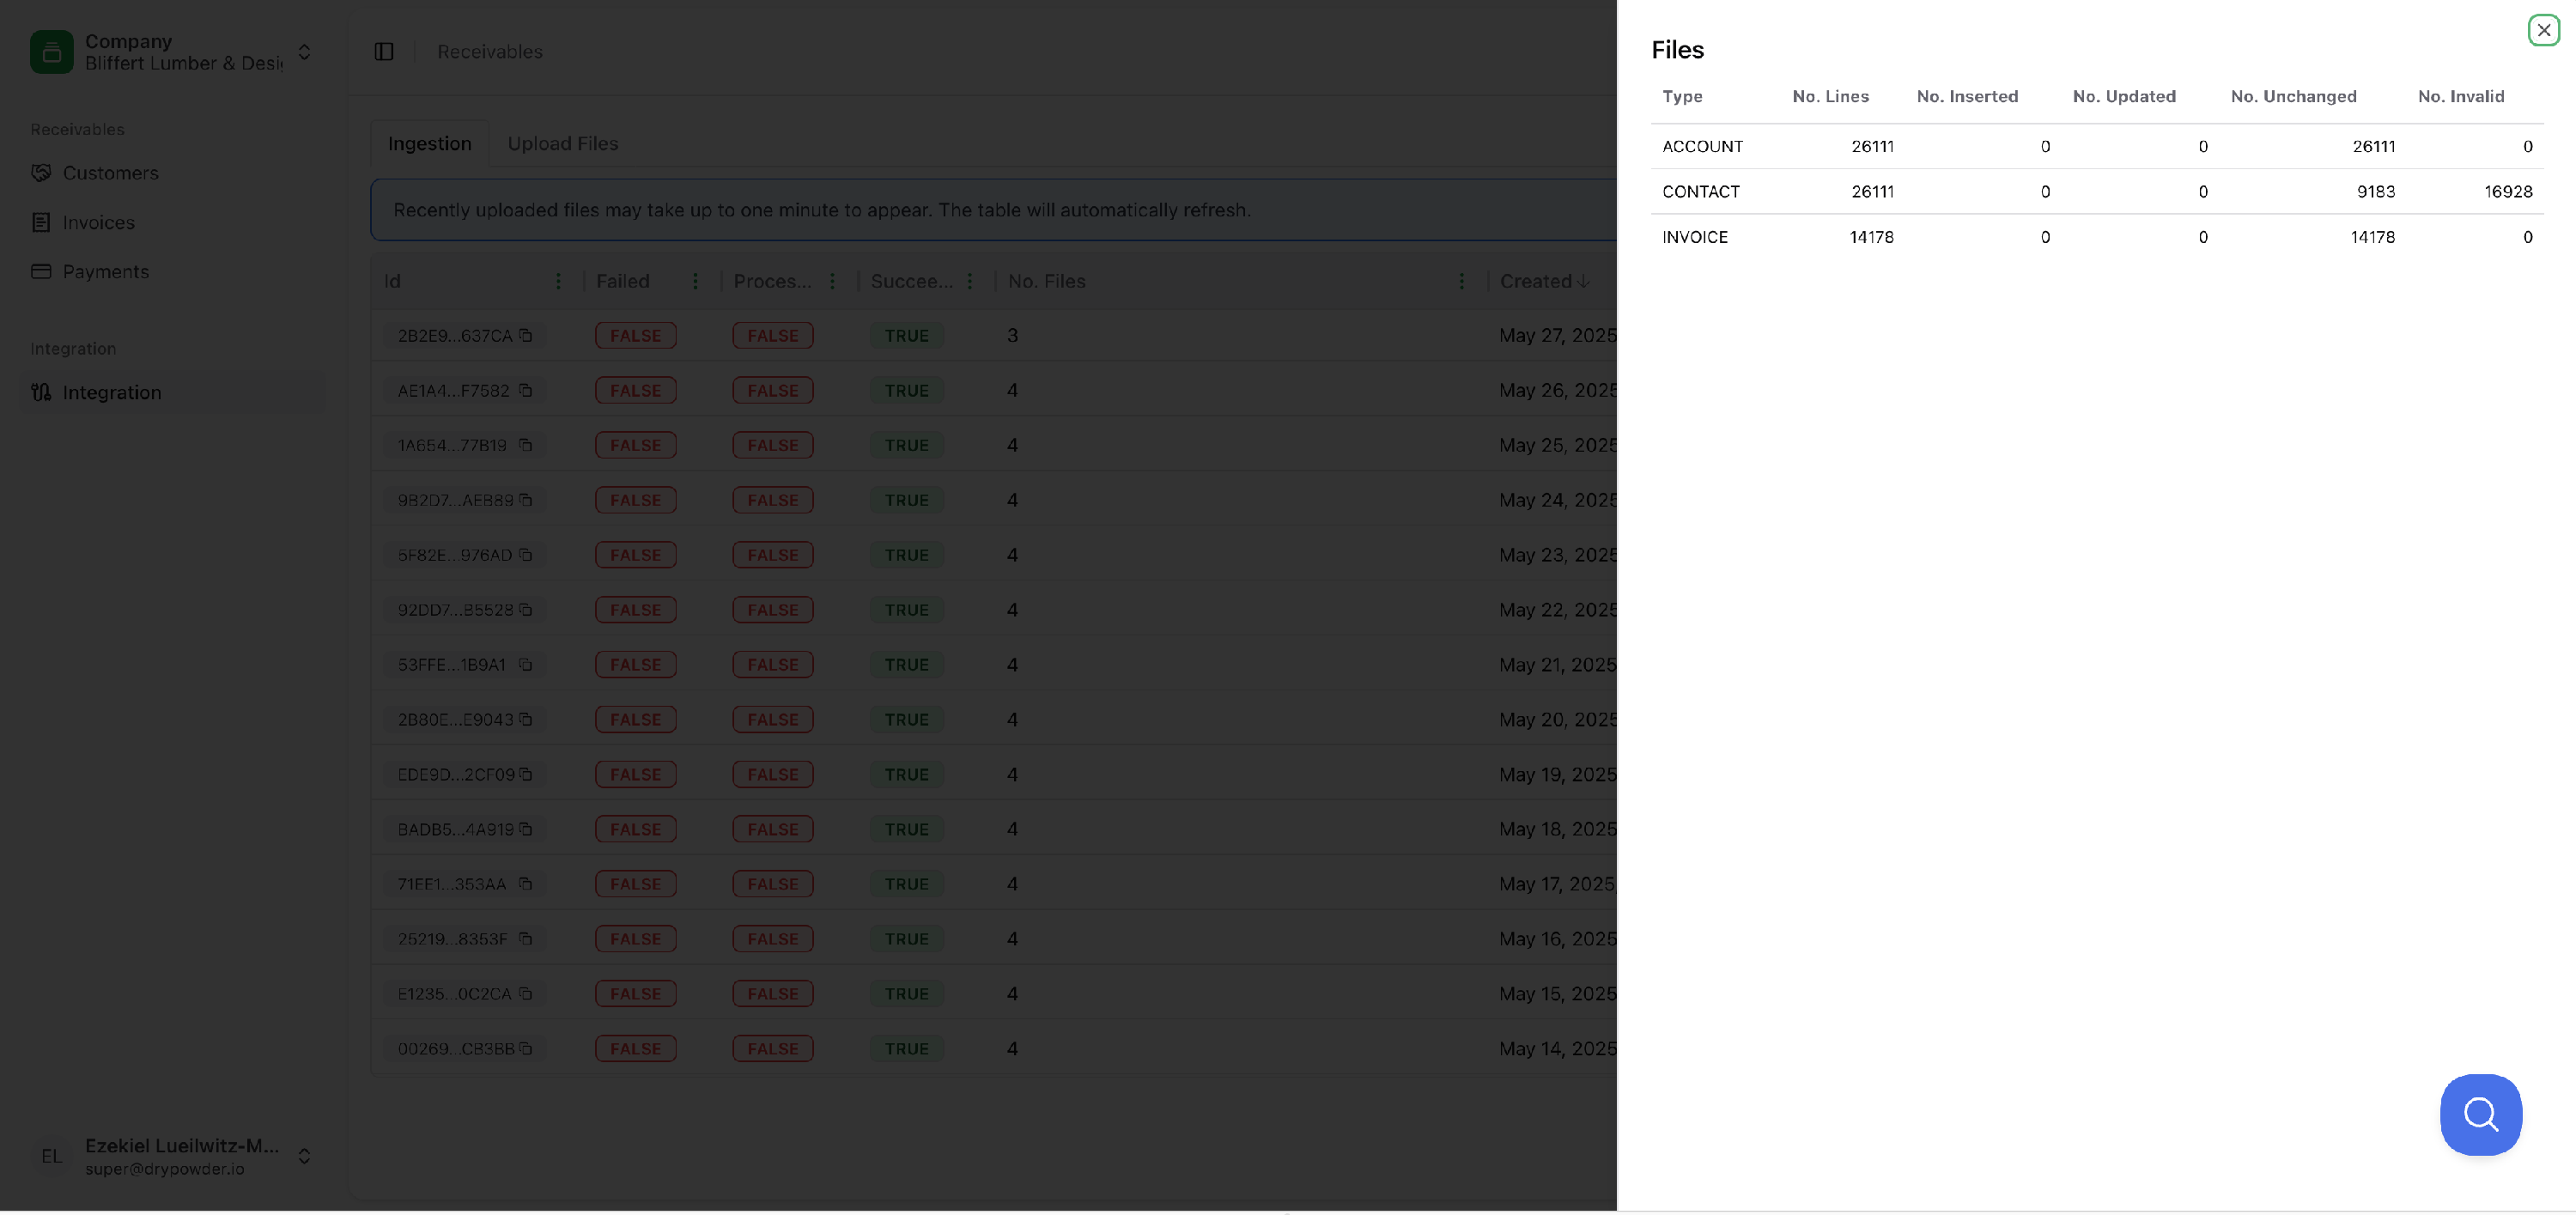Click the super@drypowder.io account email

[165, 1168]
